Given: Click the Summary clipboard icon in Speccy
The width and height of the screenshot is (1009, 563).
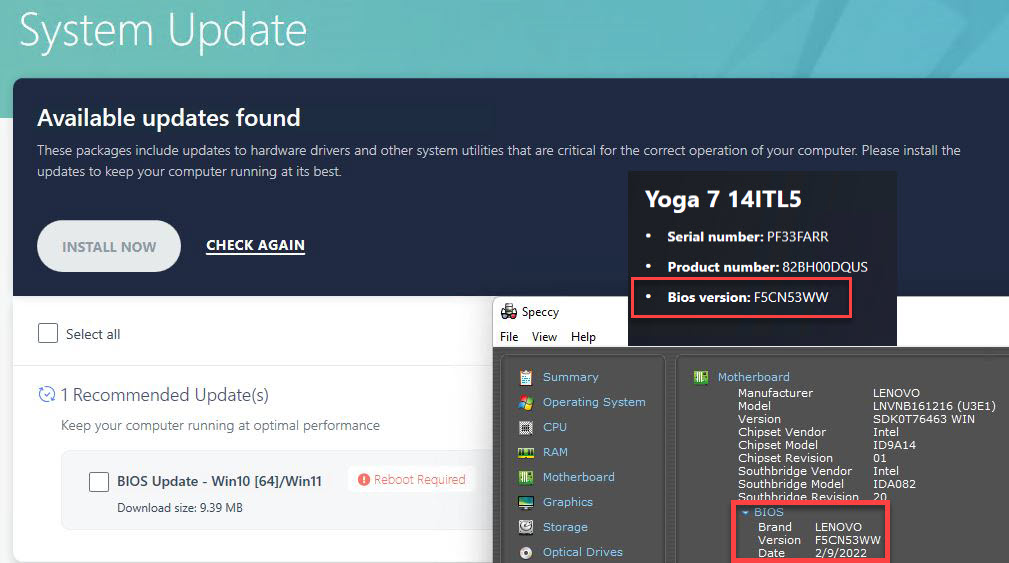Looking at the screenshot, I should coord(526,377).
